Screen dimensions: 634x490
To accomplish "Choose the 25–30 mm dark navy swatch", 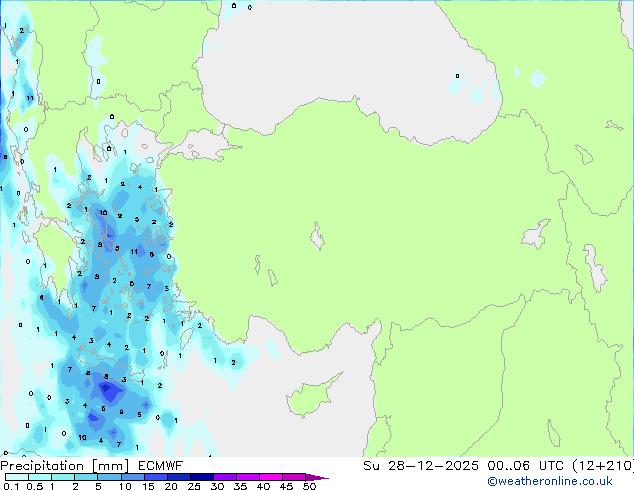I will 202,477.
